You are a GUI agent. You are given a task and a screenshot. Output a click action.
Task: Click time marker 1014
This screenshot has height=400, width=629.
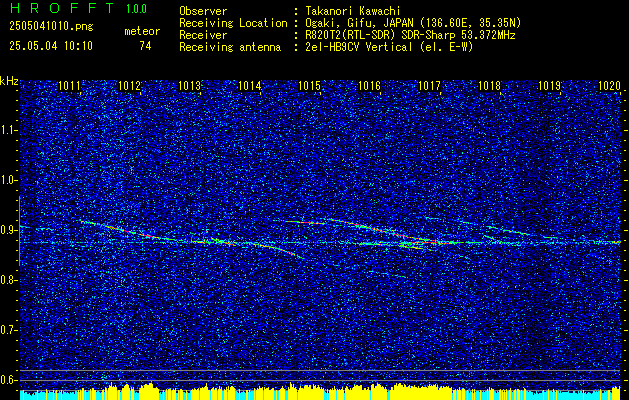[250, 85]
